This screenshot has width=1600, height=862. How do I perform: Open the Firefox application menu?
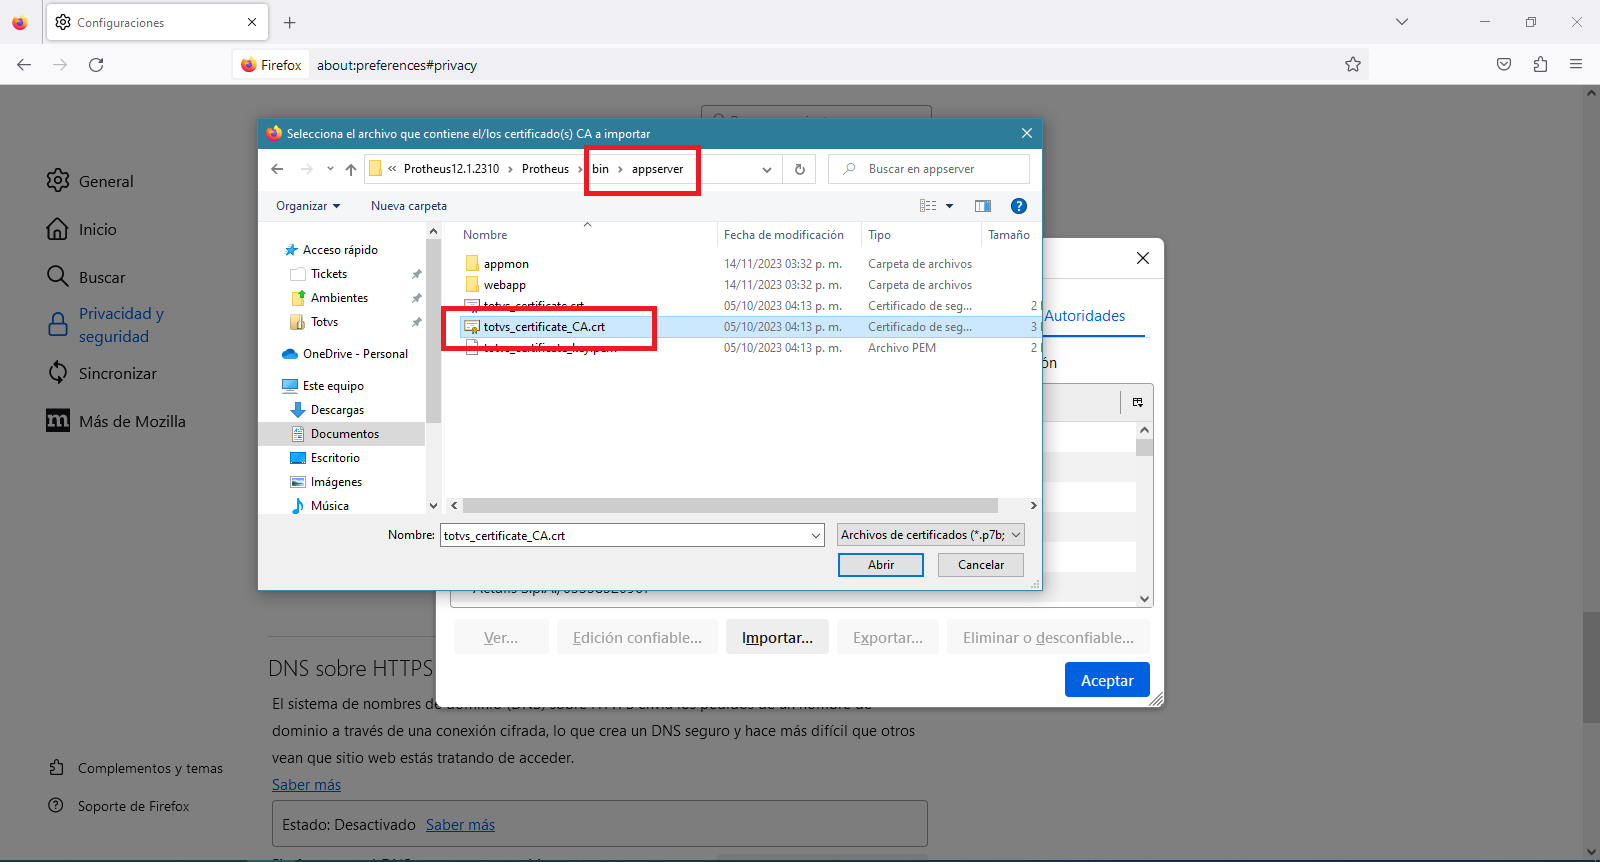1576,65
